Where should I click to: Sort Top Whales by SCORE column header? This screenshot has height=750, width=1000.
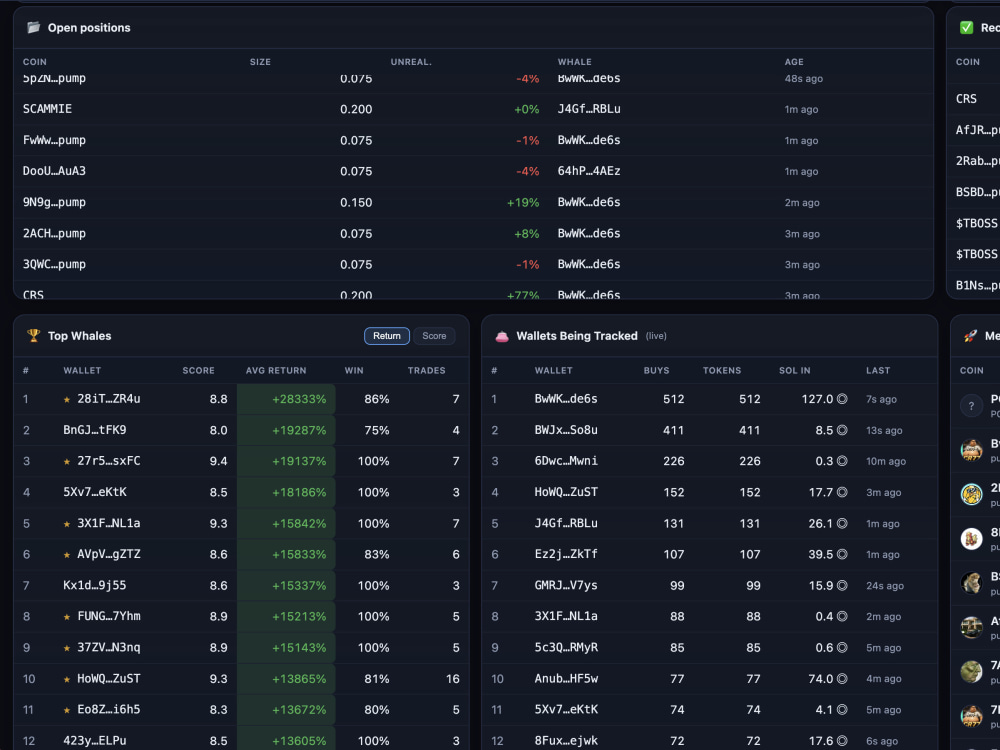[198, 371]
